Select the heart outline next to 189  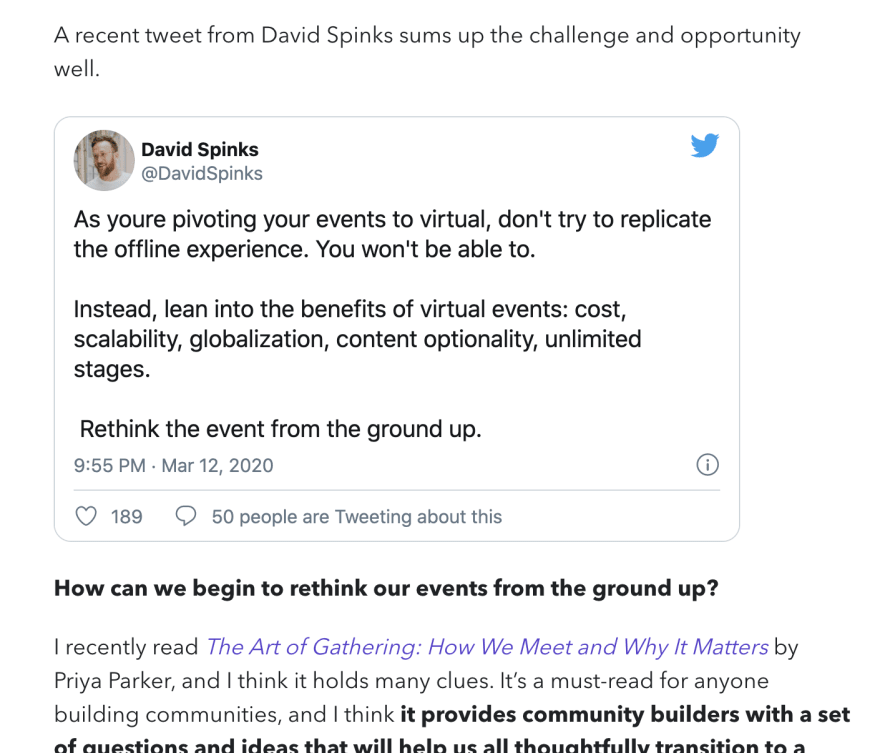(x=86, y=516)
